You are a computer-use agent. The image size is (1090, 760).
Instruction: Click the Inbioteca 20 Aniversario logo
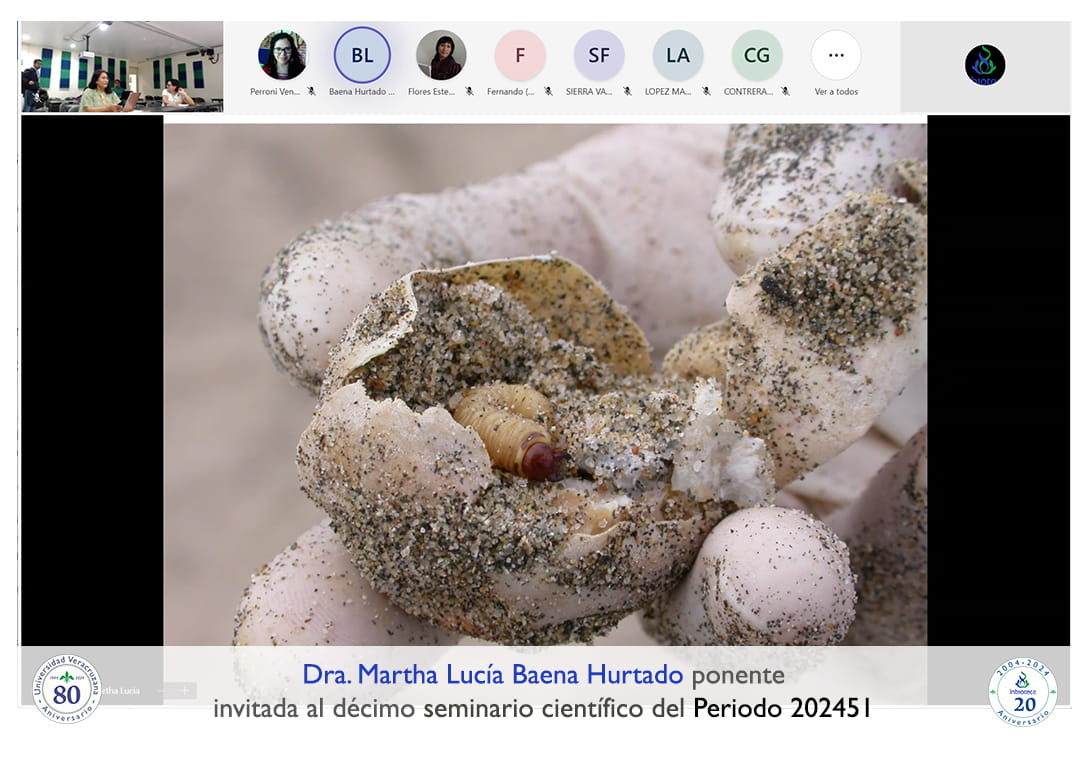point(1022,691)
